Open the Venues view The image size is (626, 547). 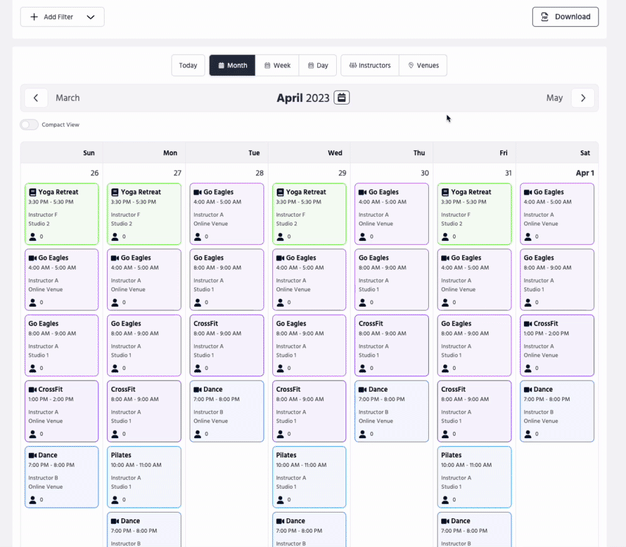[x=422, y=65]
